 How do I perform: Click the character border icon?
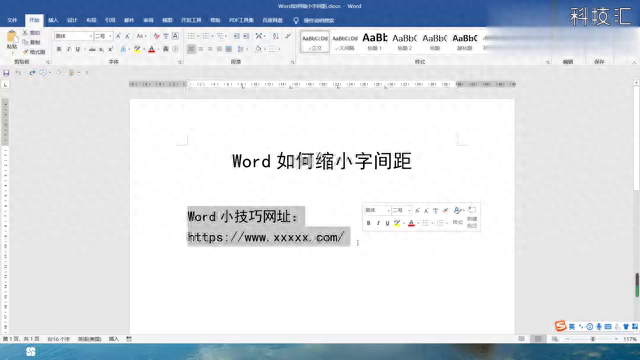[176, 36]
